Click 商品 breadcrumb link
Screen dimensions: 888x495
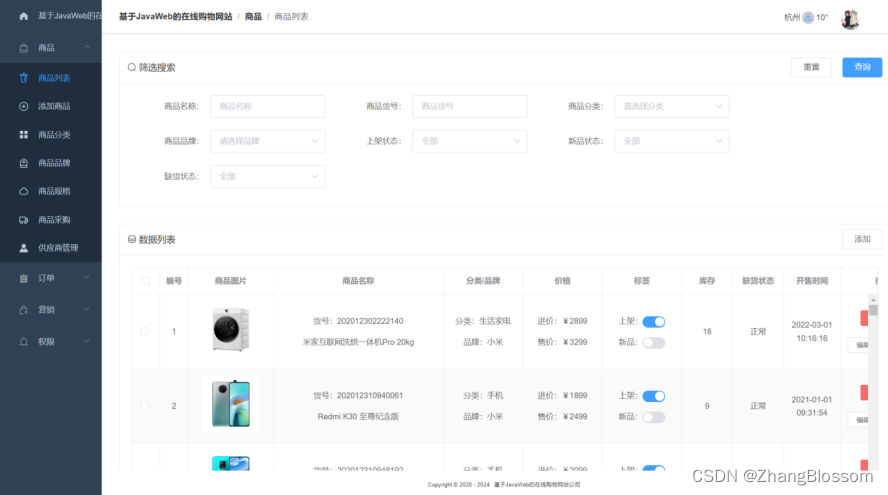[x=253, y=17]
